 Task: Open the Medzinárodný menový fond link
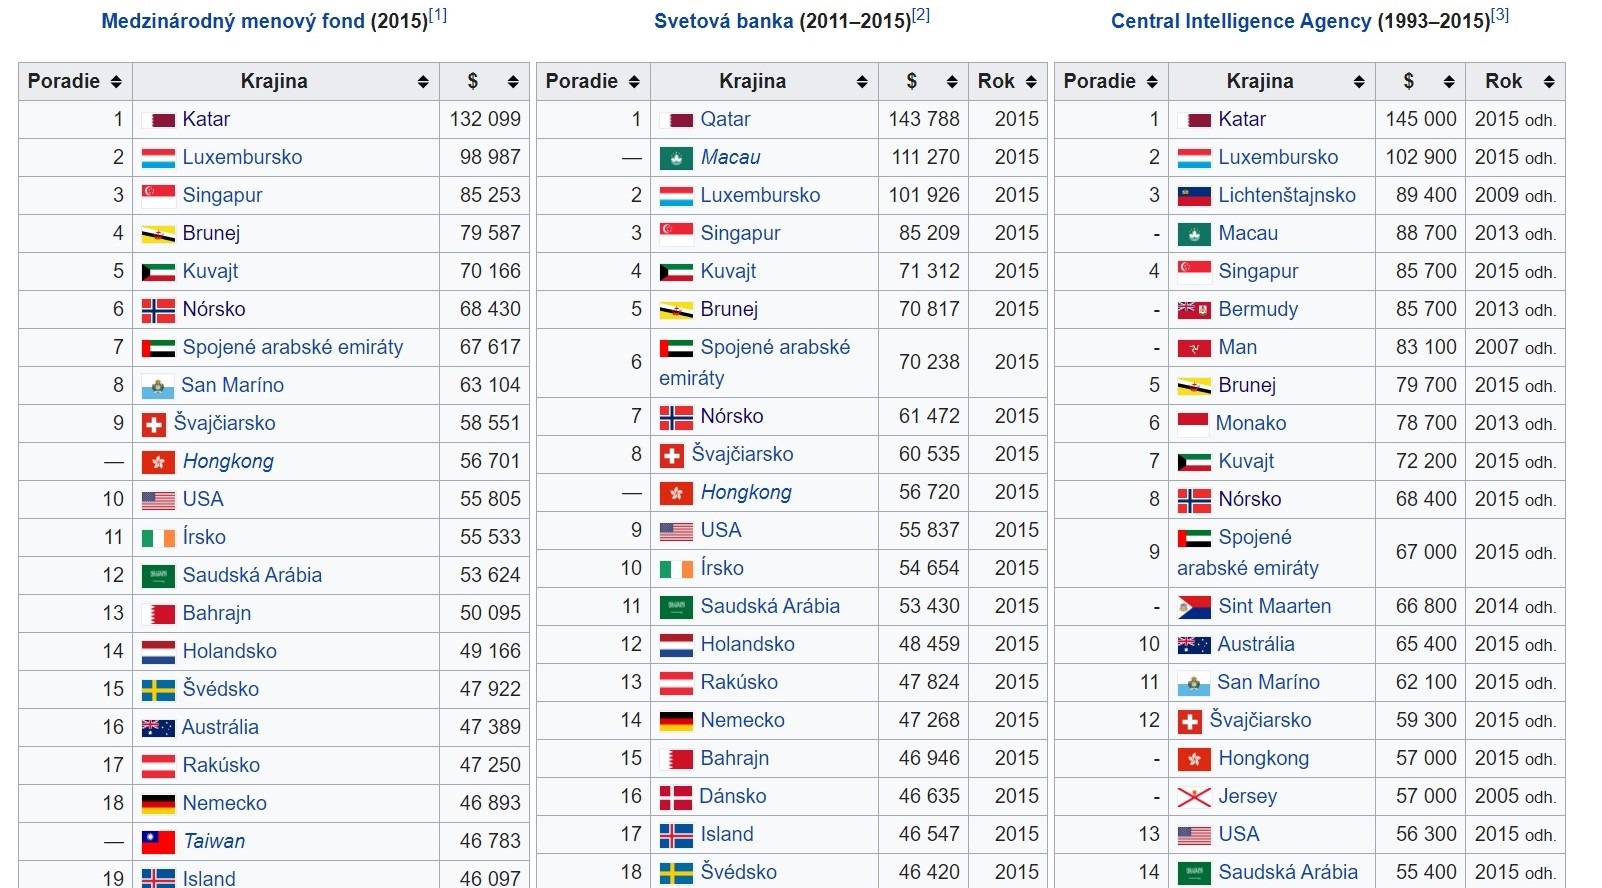click(233, 21)
